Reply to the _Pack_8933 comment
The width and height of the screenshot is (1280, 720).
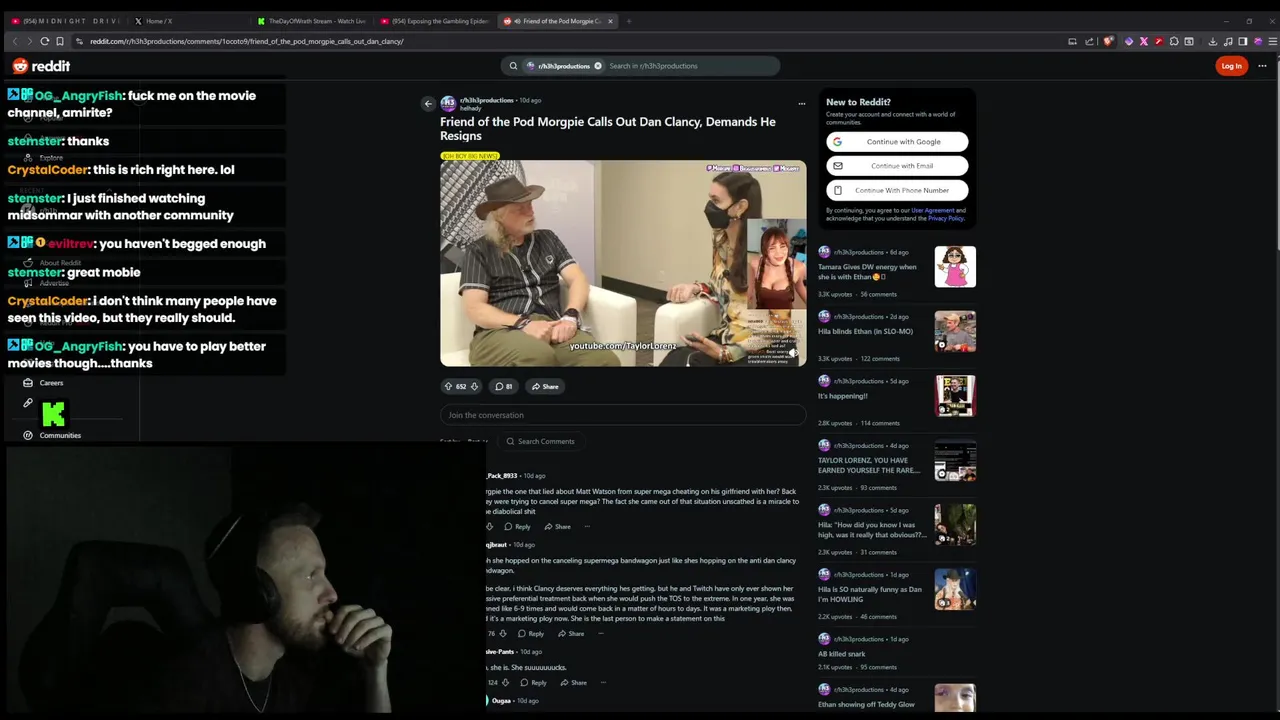click(517, 526)
